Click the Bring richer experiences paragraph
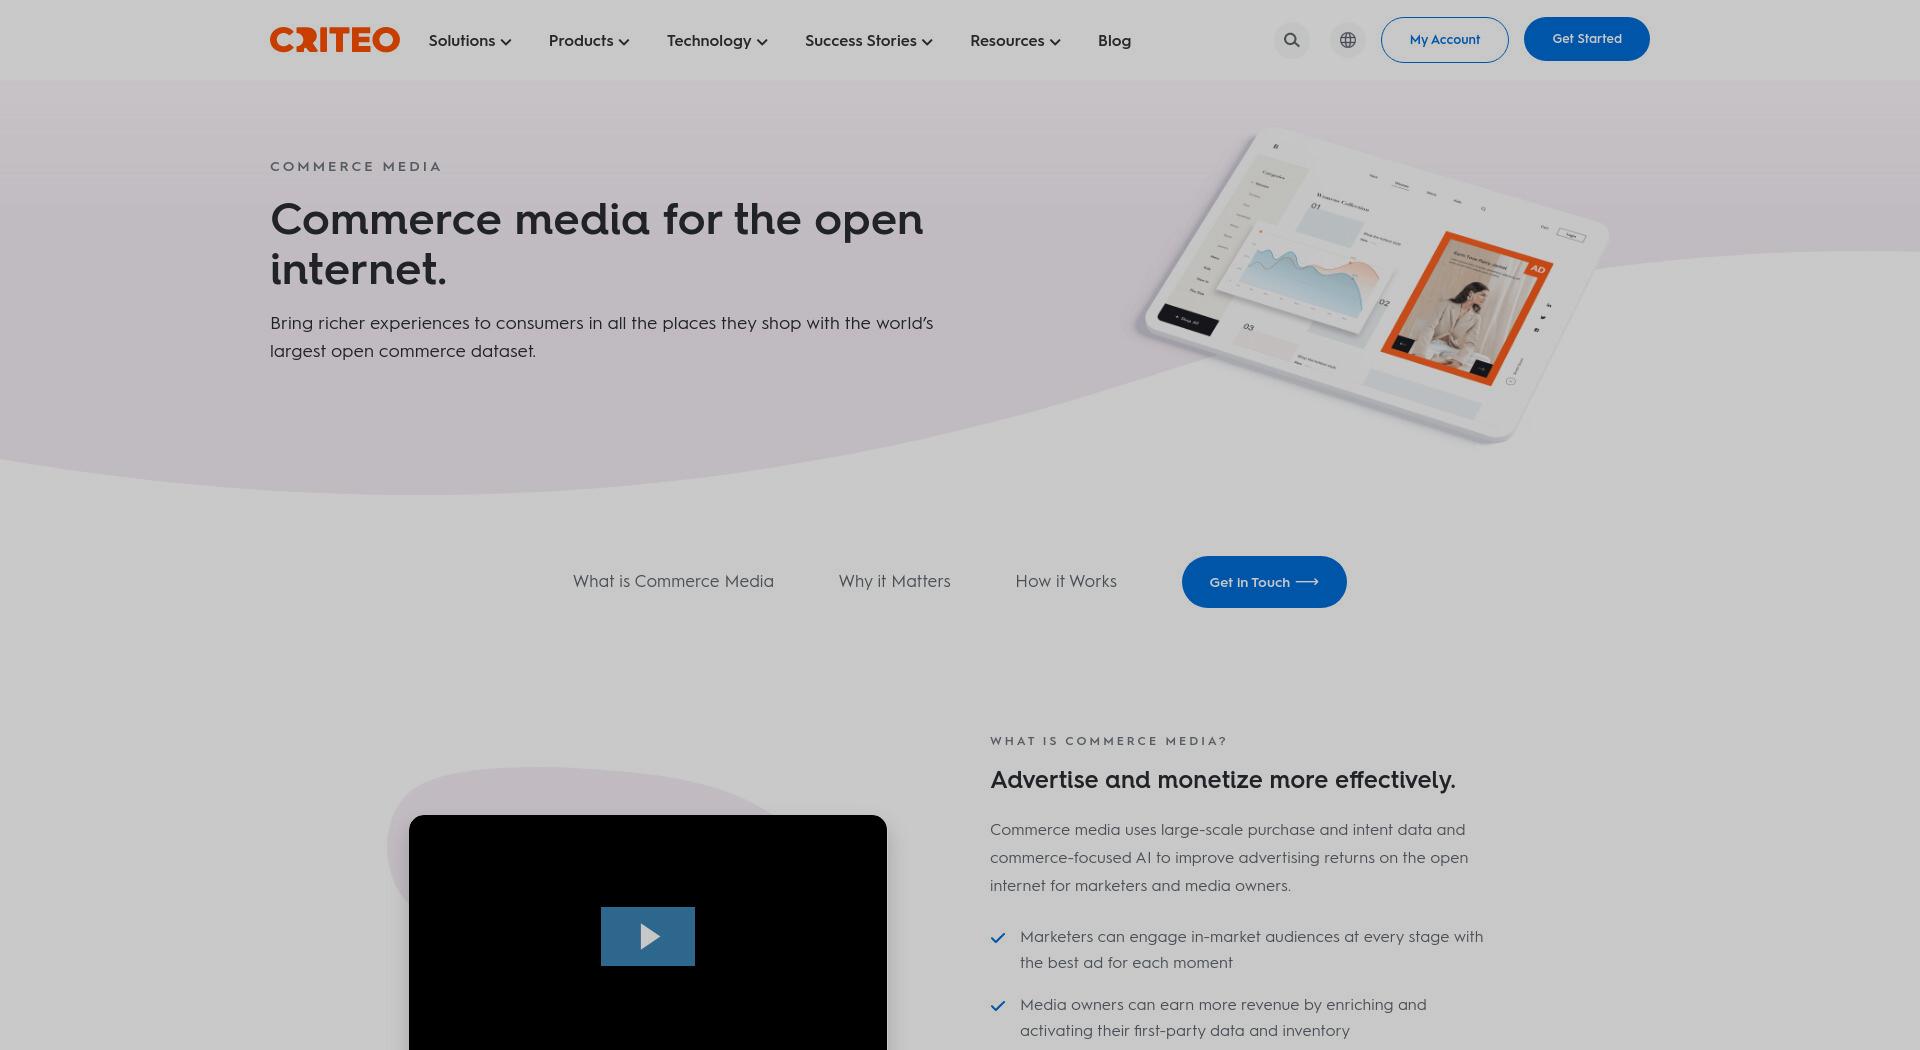Image resolution: width=1920 pixels, height=1050 pixels. (602, 337)
